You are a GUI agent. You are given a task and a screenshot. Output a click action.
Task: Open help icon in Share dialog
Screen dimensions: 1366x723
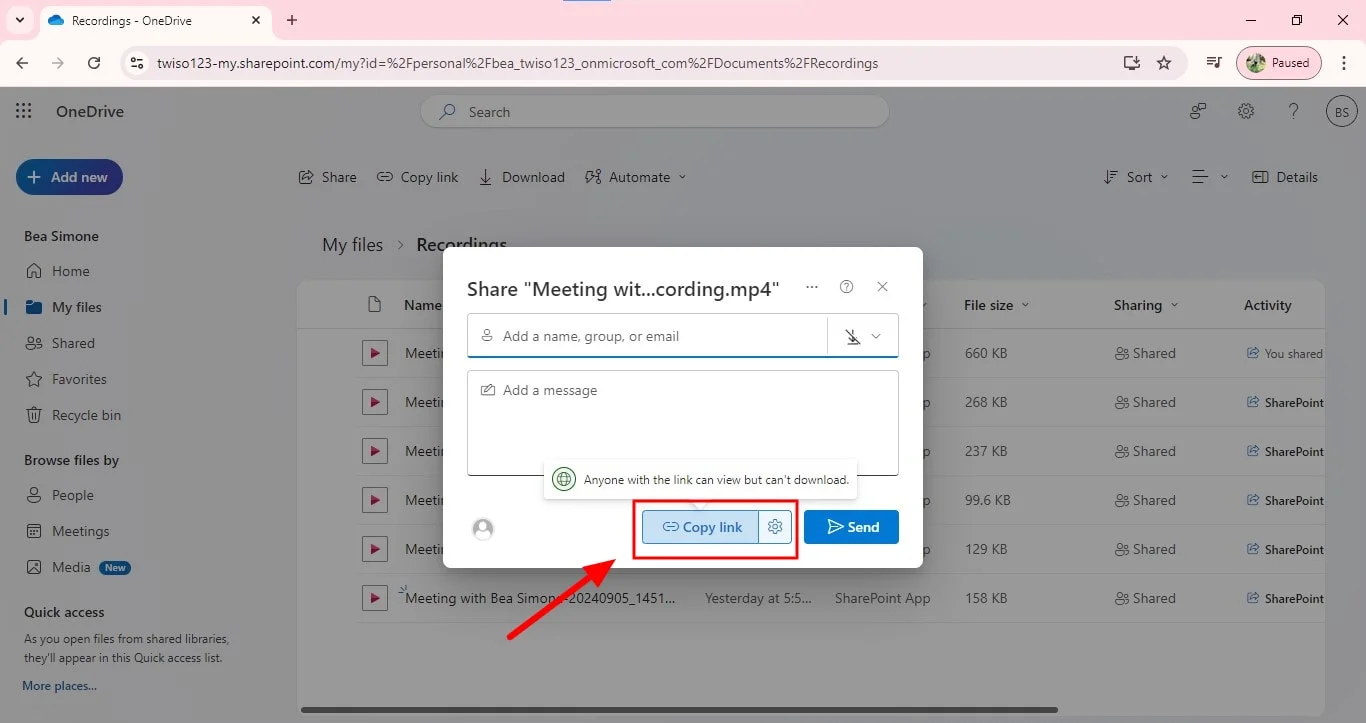click(847, 287)
